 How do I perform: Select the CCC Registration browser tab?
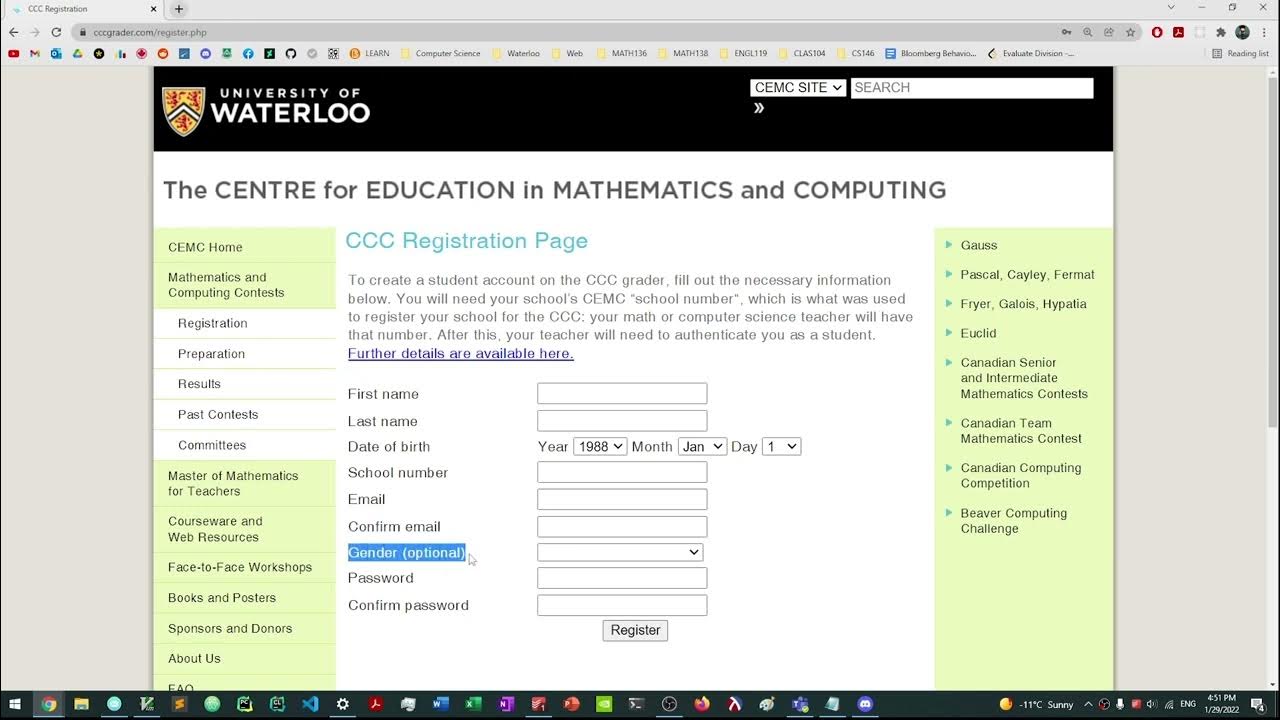pyautogui.click(x=84, y=9)
